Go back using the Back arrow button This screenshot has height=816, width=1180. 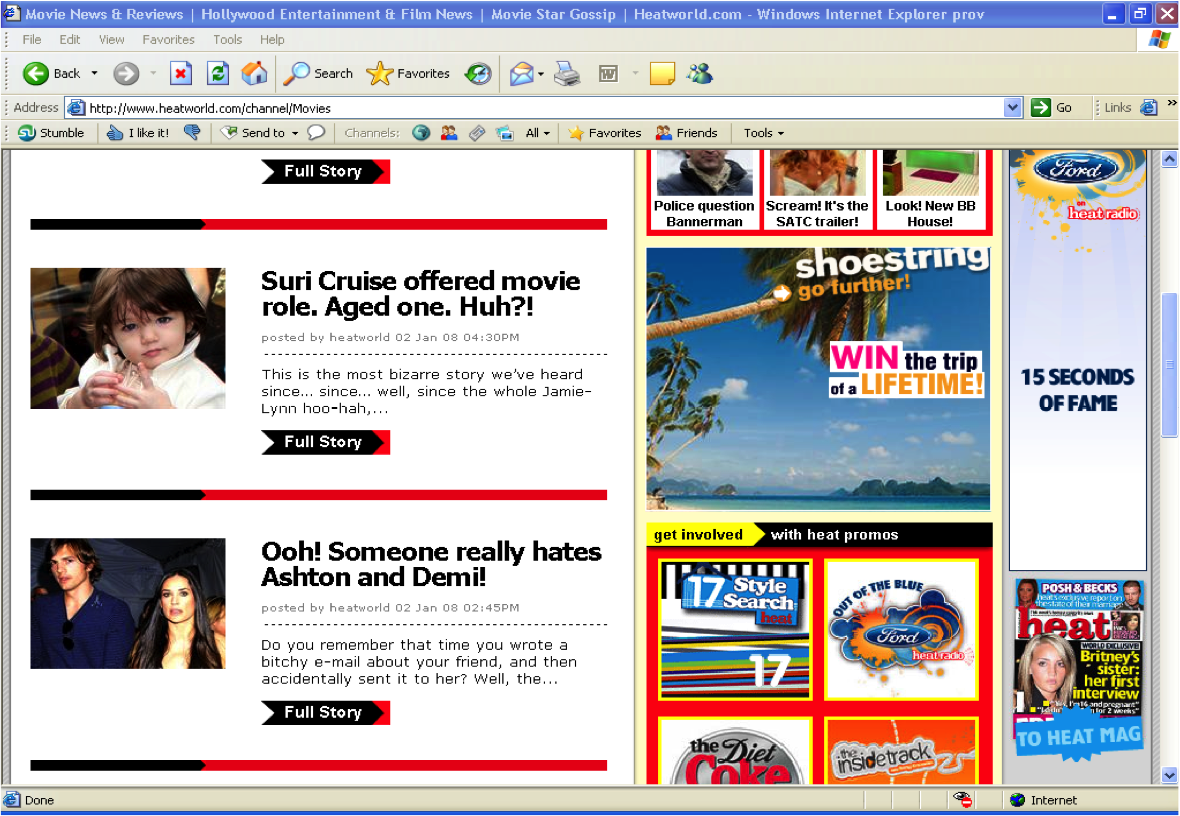click(51, 73)
